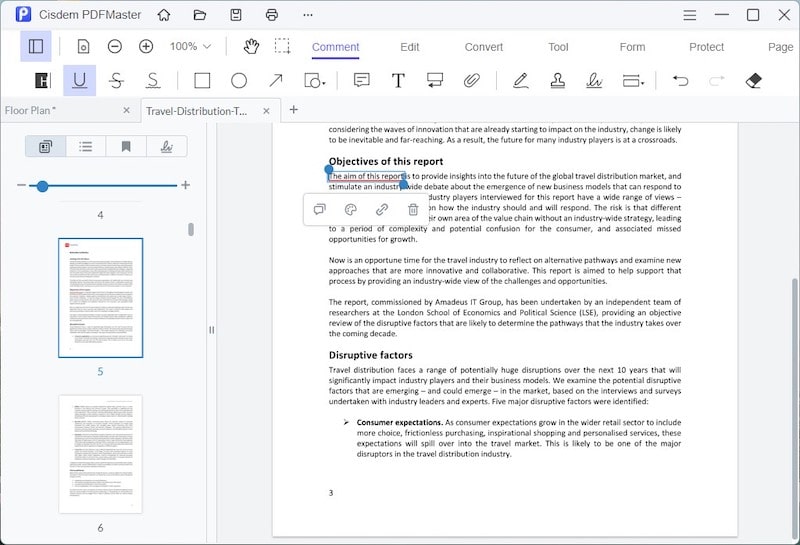Show the signatures panel in sidebar
The height and width of the screenshot is (545, 800).
[166, 147]
